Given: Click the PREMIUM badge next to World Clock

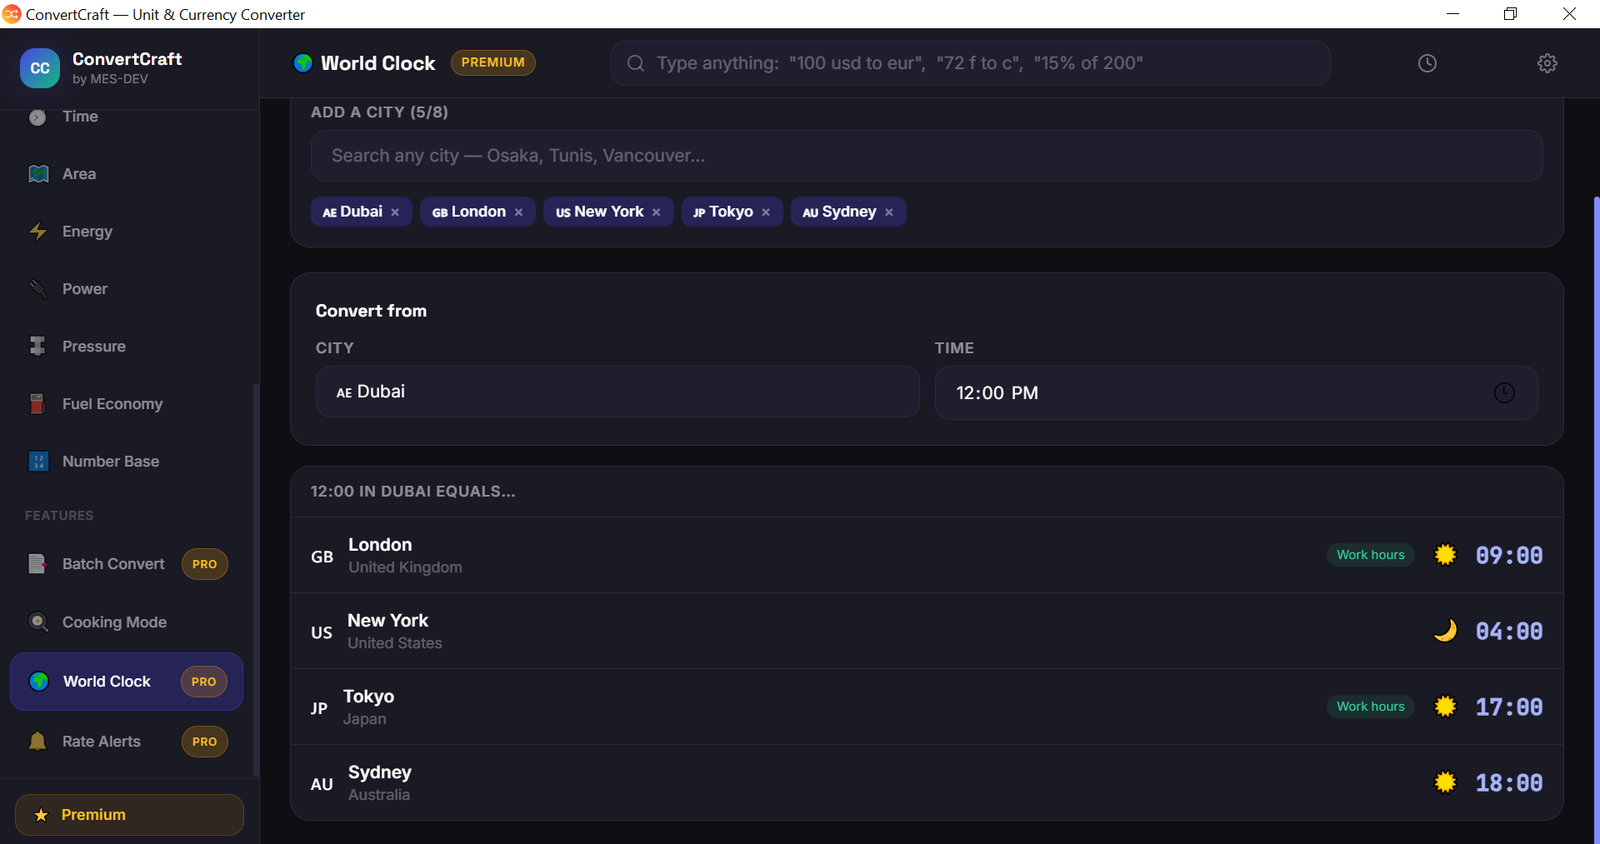Looking at the screenshot, I should [493, 63].
